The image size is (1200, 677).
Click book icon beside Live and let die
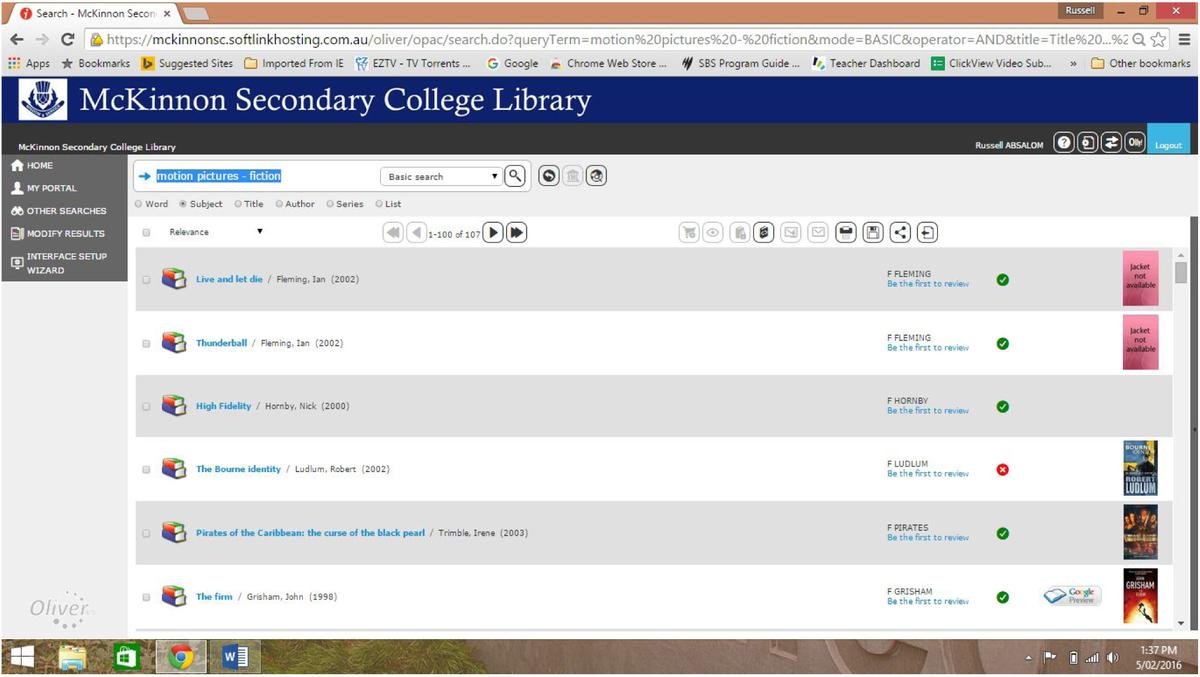tap(174, 279)
